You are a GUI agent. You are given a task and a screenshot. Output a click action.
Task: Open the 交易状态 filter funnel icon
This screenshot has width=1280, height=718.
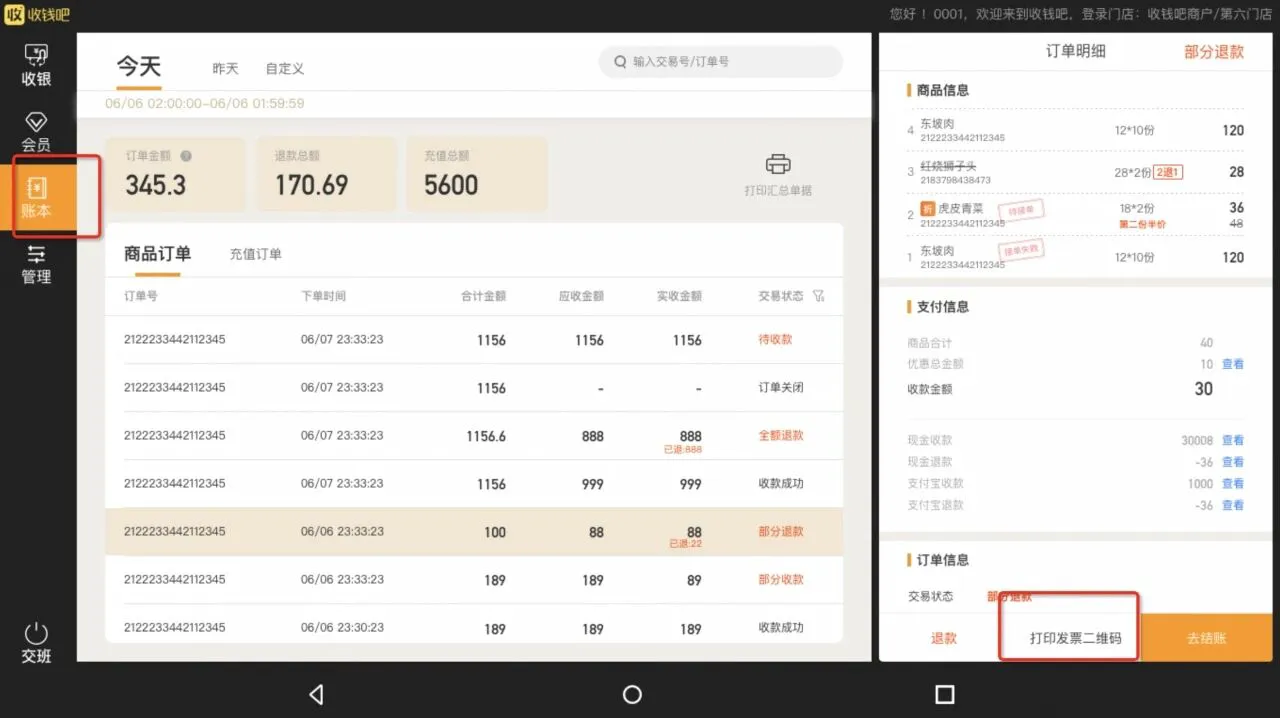point(819,296)
